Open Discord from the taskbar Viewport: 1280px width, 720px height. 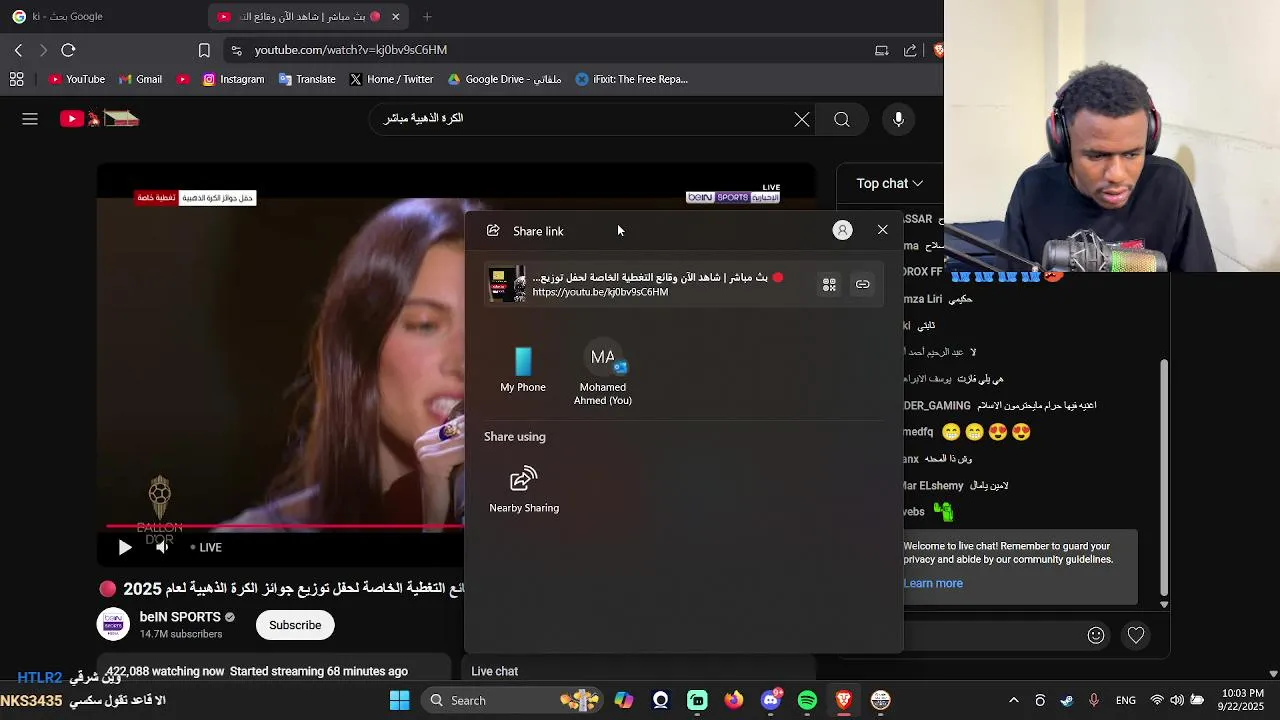[x=771, y=700]
